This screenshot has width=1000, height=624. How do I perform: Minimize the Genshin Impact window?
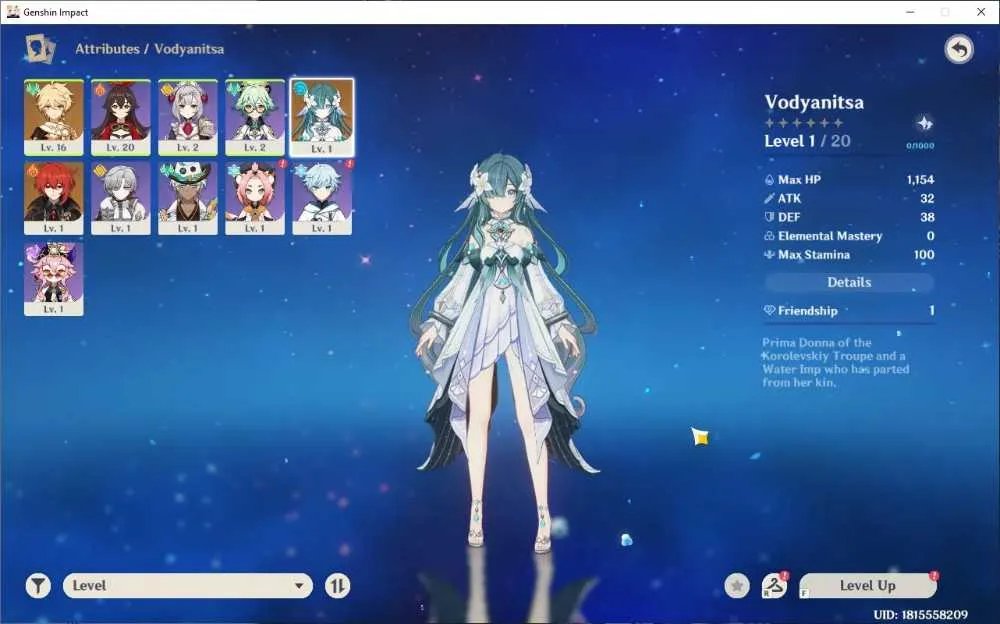[x=910, y=12]
